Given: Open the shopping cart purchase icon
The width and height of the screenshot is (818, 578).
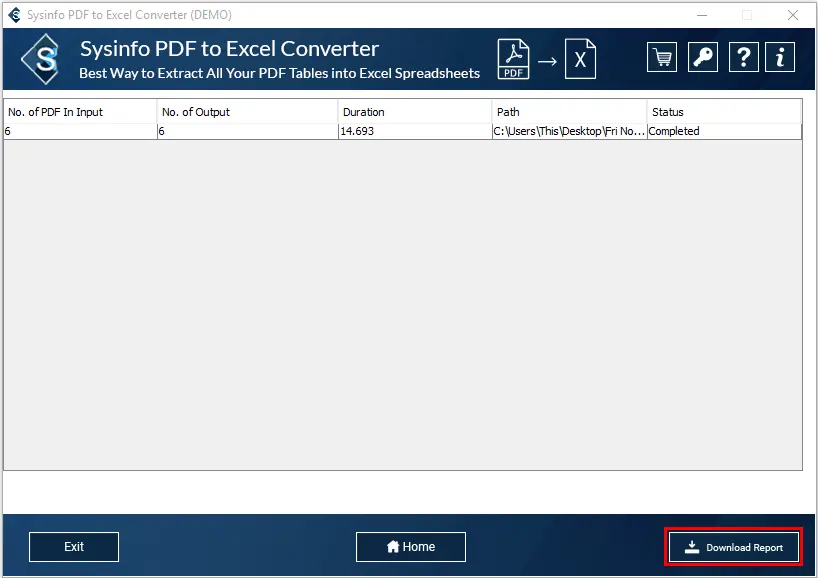Looking at the screenshot, I should [x=661, y=57].
